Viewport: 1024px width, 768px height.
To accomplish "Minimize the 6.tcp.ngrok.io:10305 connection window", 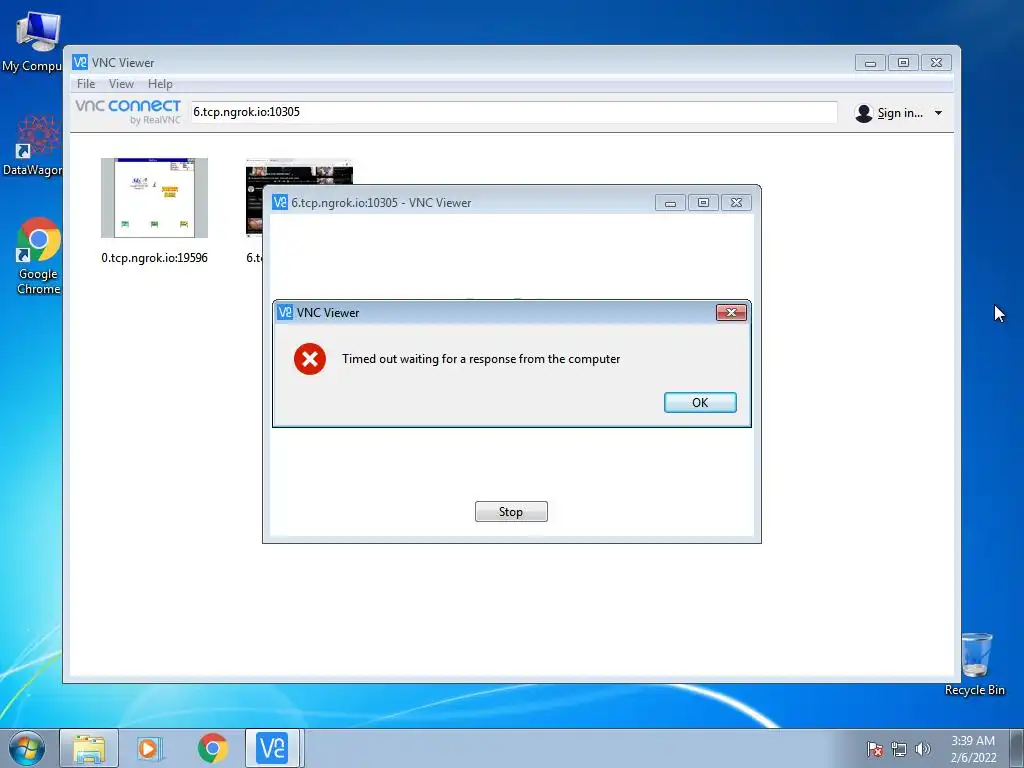I will (x=670, y=202).
